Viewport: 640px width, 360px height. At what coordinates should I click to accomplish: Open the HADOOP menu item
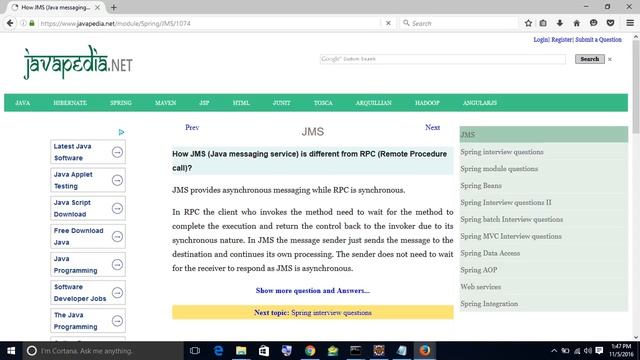click(427, 103)
